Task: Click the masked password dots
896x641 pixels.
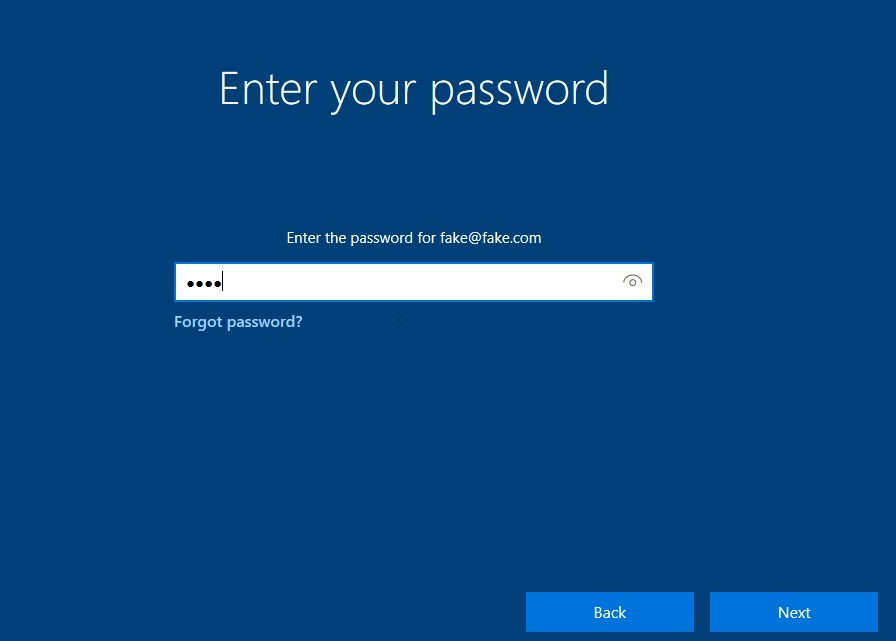Action: 204,283
